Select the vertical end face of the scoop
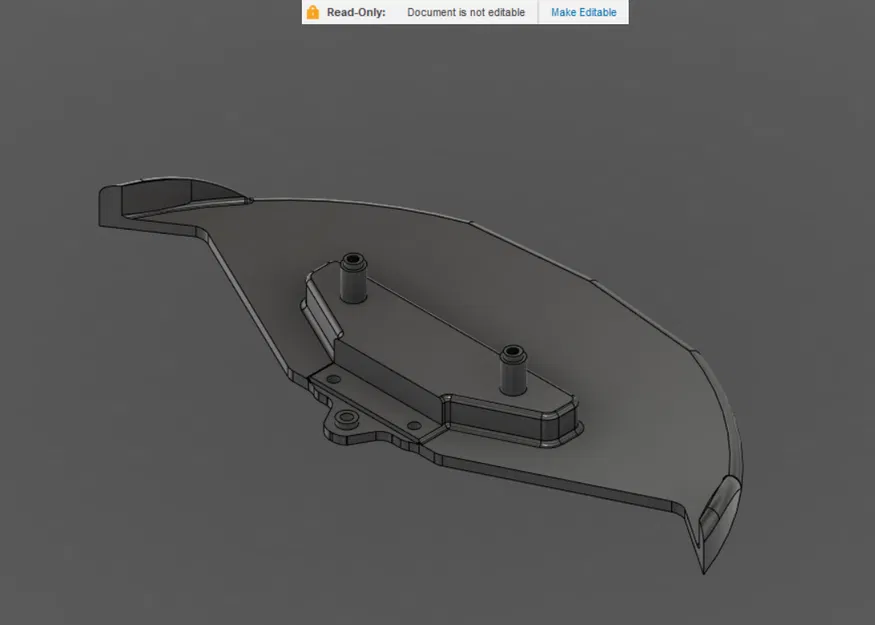The image size is (875, 625). [x=110, y=206]
